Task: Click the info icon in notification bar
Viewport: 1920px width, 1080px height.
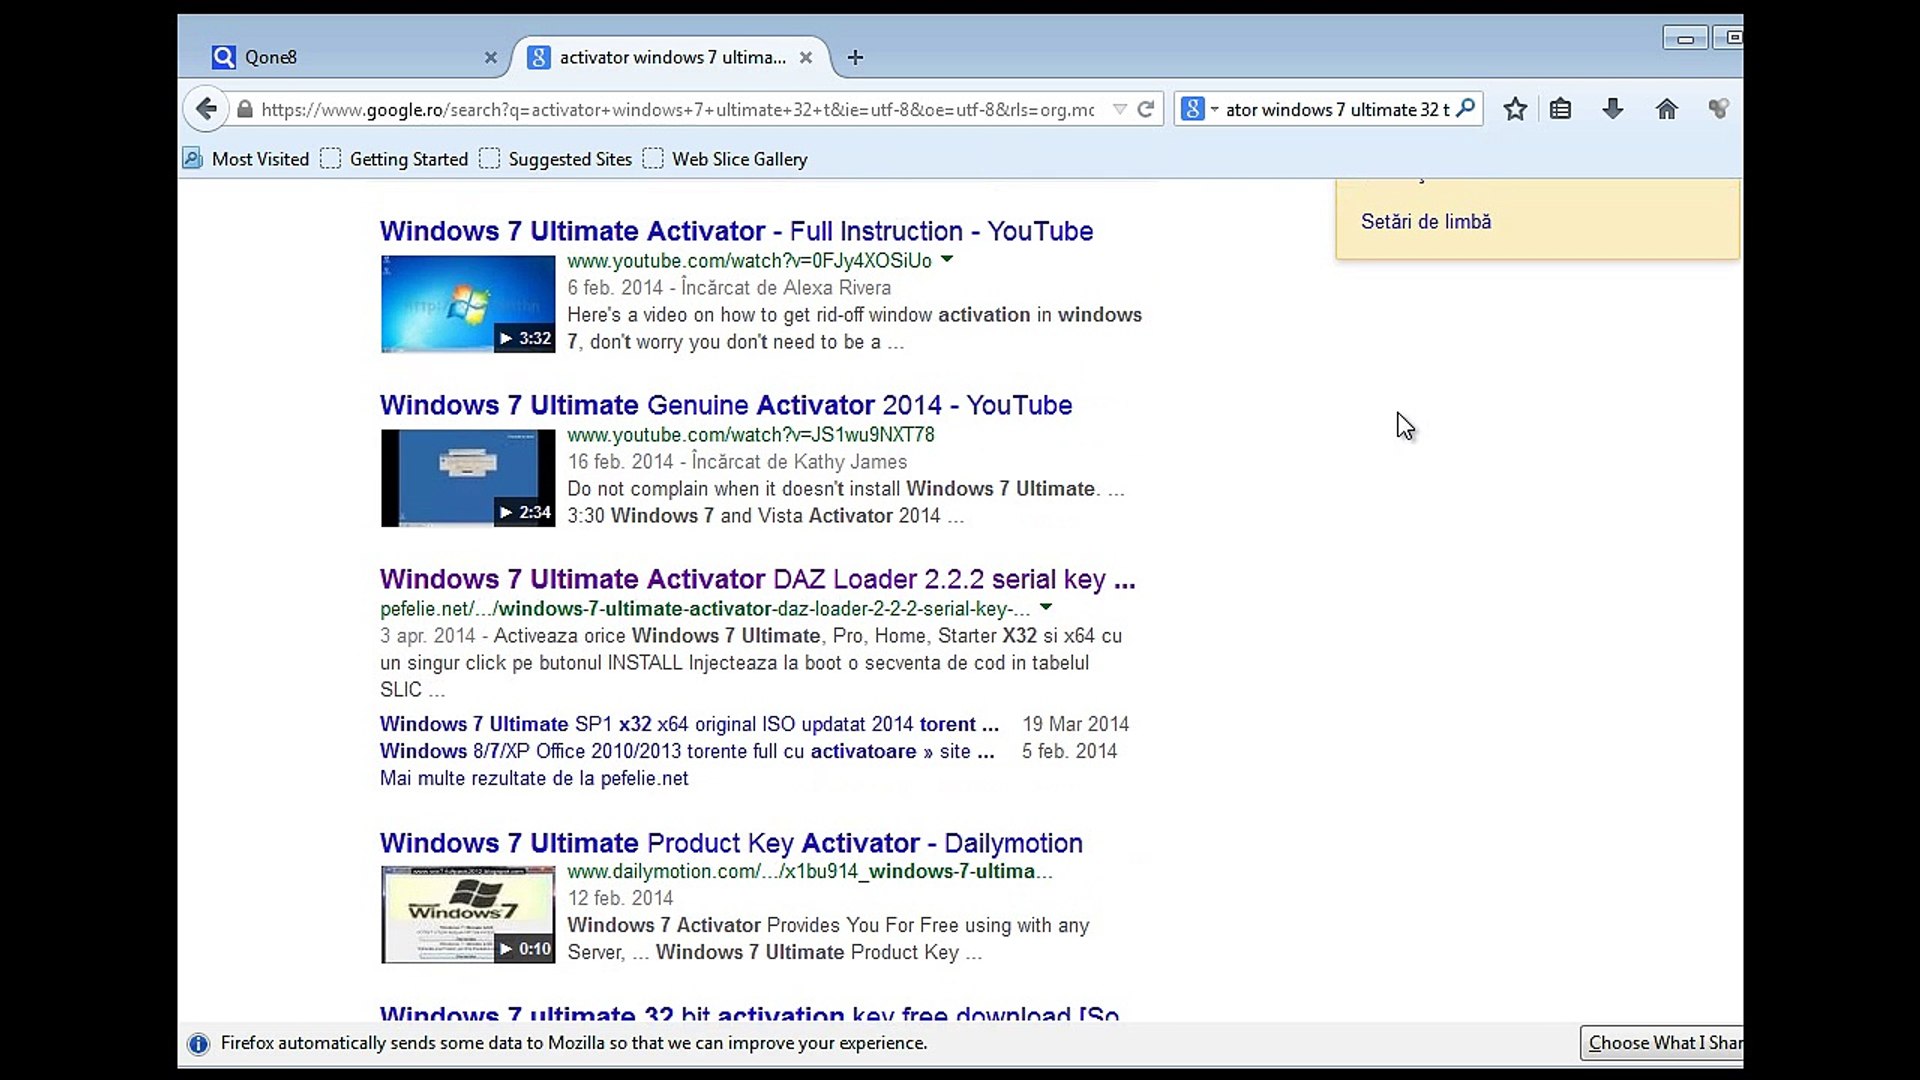Action: coord(198,1044)
